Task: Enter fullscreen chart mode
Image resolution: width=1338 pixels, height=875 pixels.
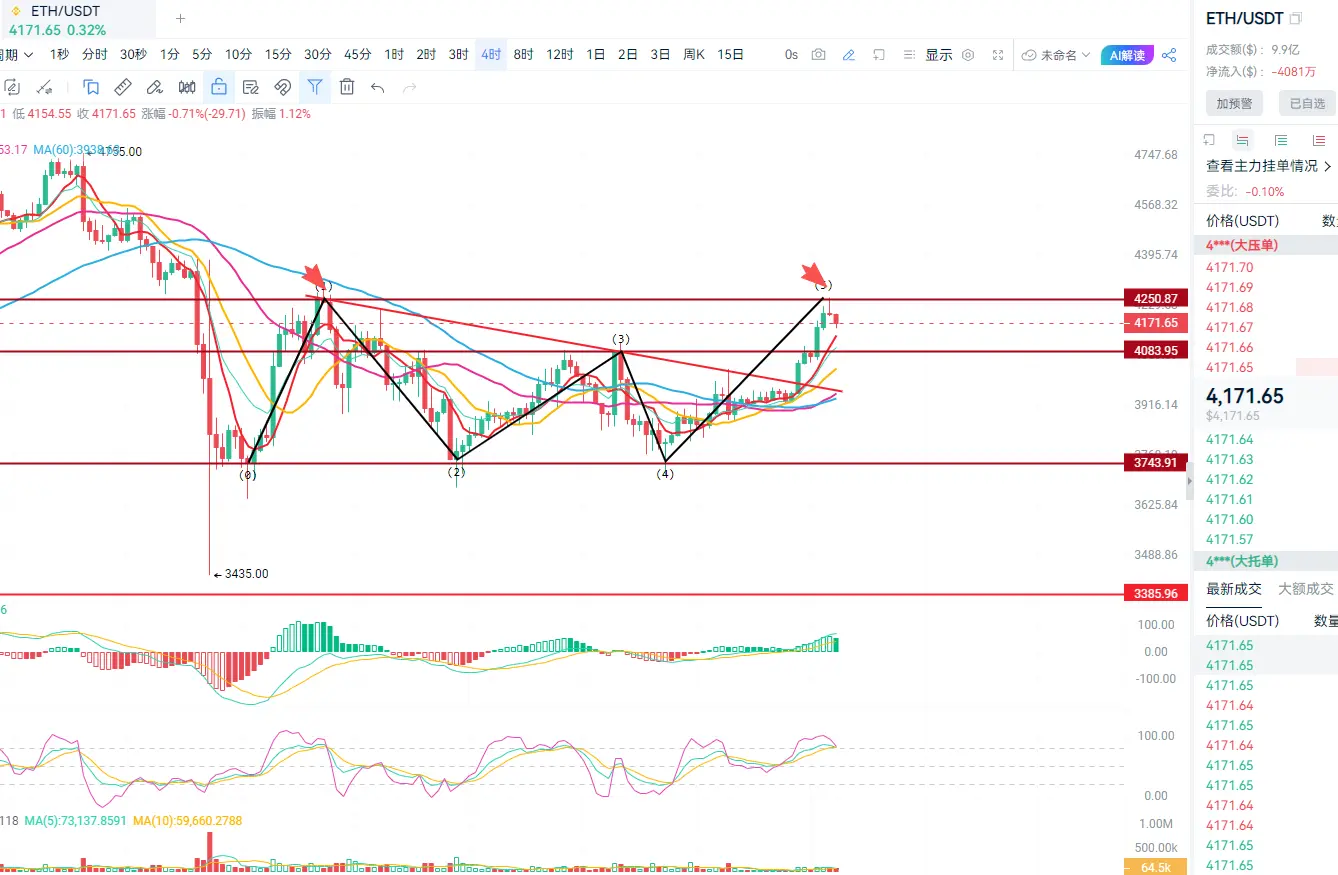Action: coord(998,55)
